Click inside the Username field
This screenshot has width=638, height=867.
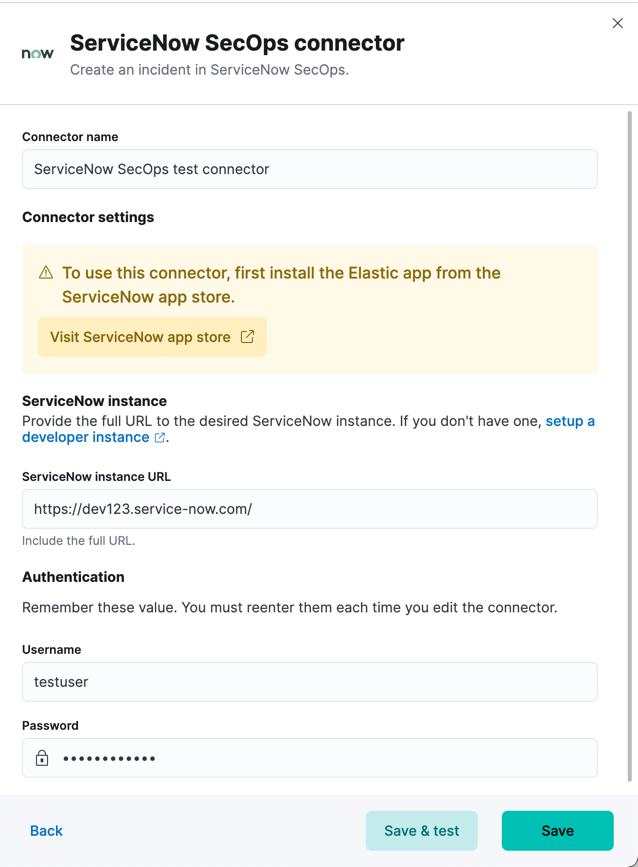310,682
